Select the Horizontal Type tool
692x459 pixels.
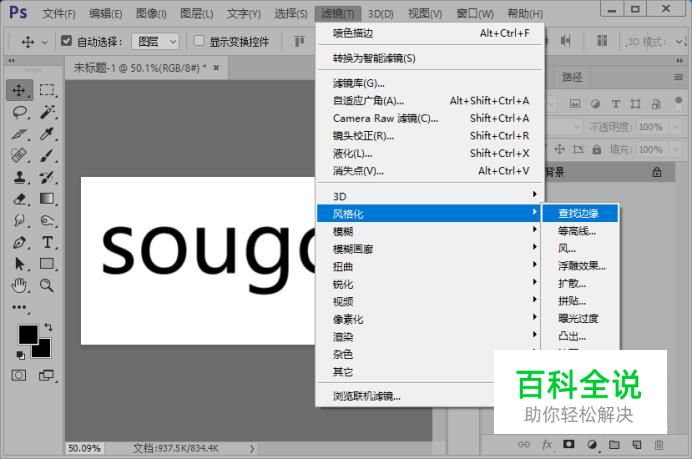(47, 242)
